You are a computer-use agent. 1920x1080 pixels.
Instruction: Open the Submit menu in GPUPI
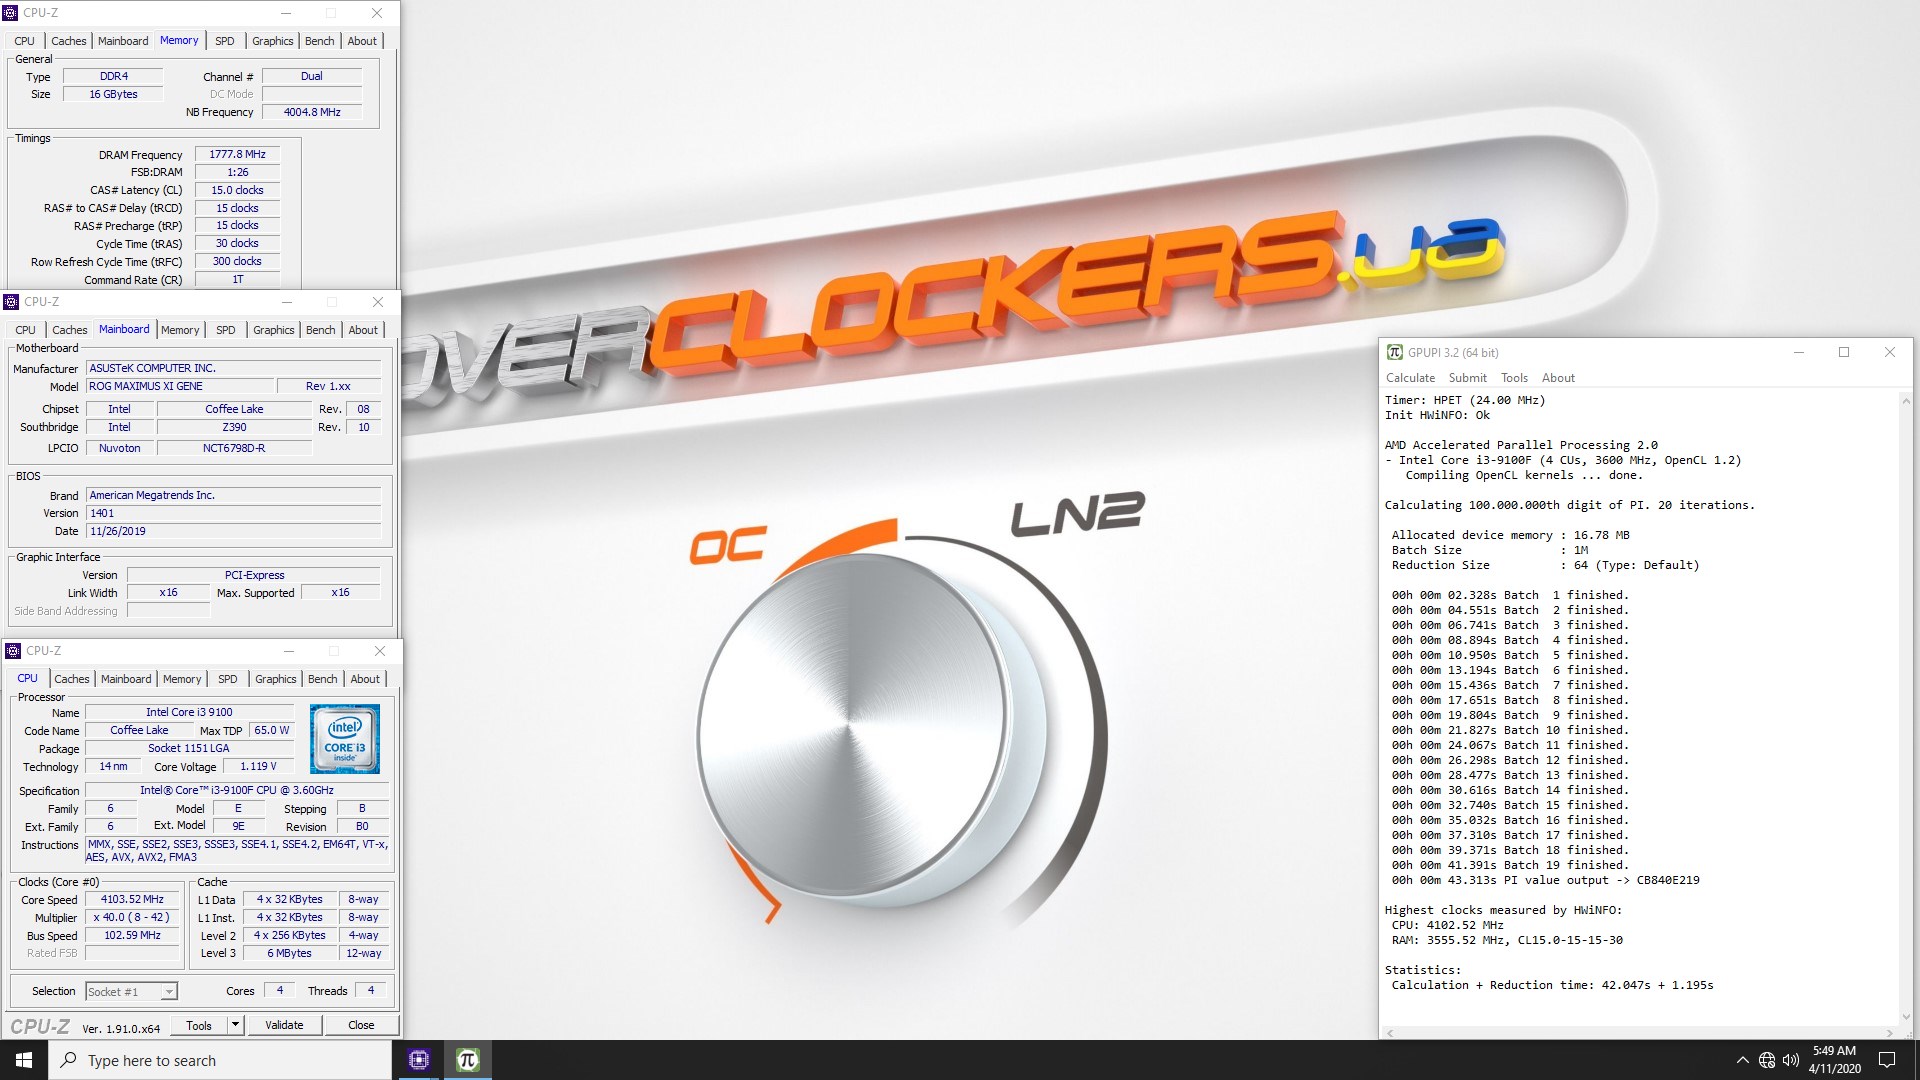tap(1467, 378)
